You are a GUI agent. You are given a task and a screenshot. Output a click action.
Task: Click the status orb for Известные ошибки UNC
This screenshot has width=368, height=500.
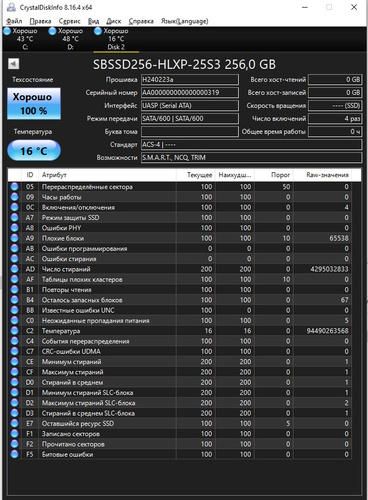(14, 310)
